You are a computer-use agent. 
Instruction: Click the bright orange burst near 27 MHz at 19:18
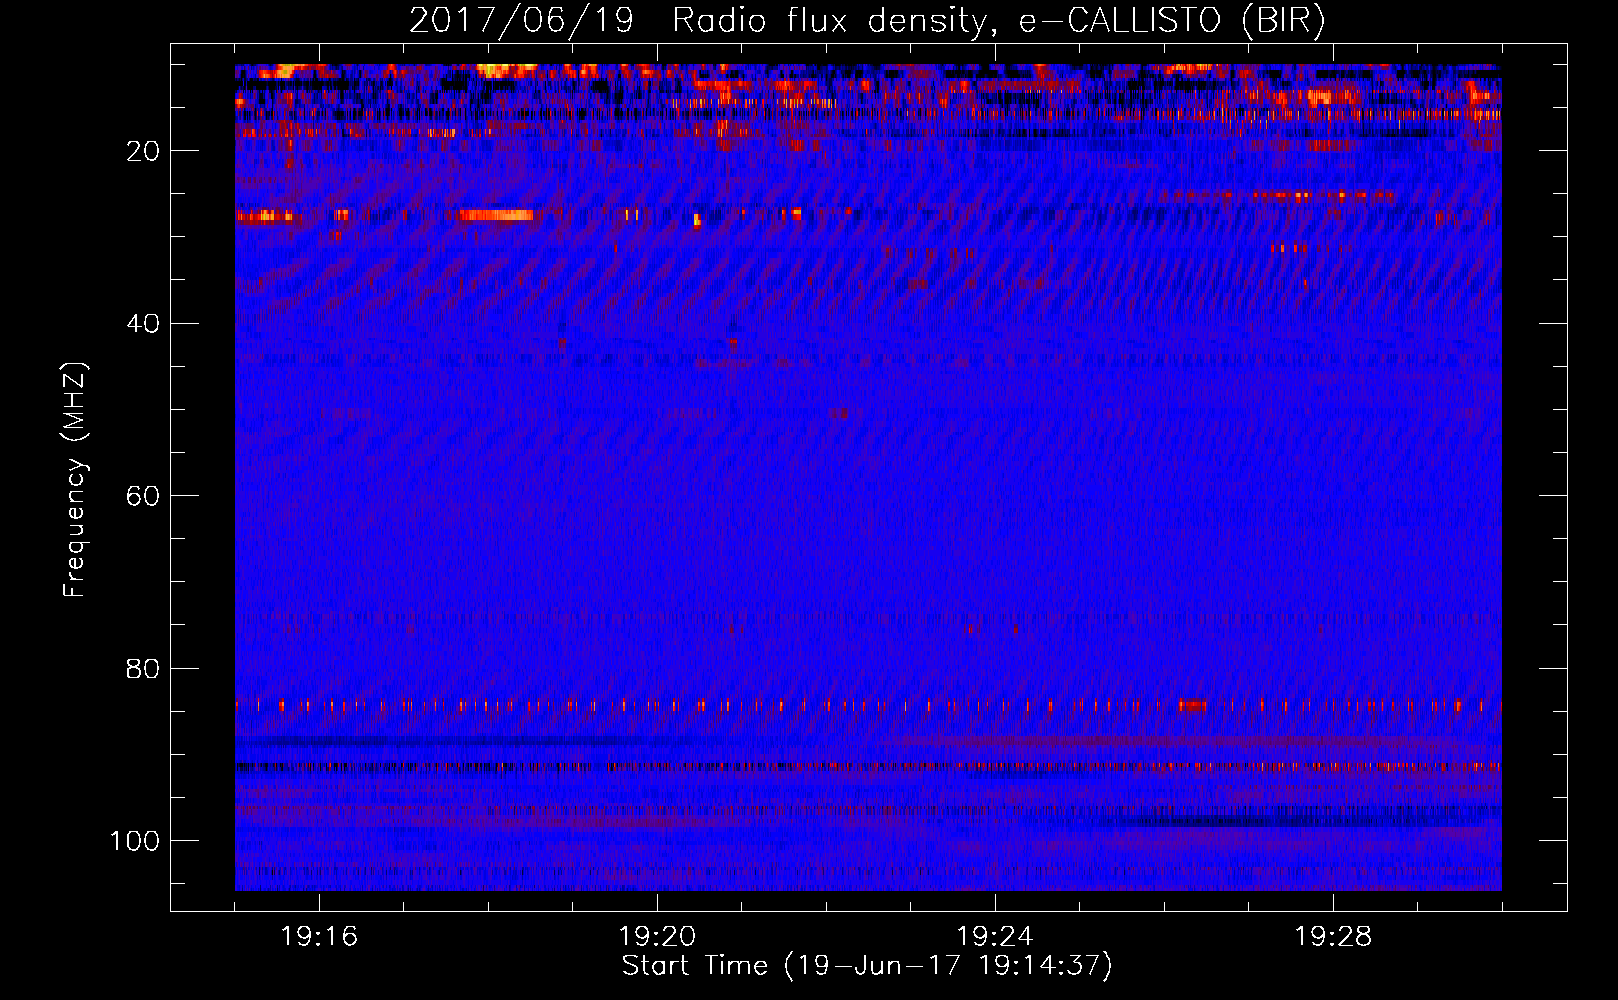tap(494, 214)
